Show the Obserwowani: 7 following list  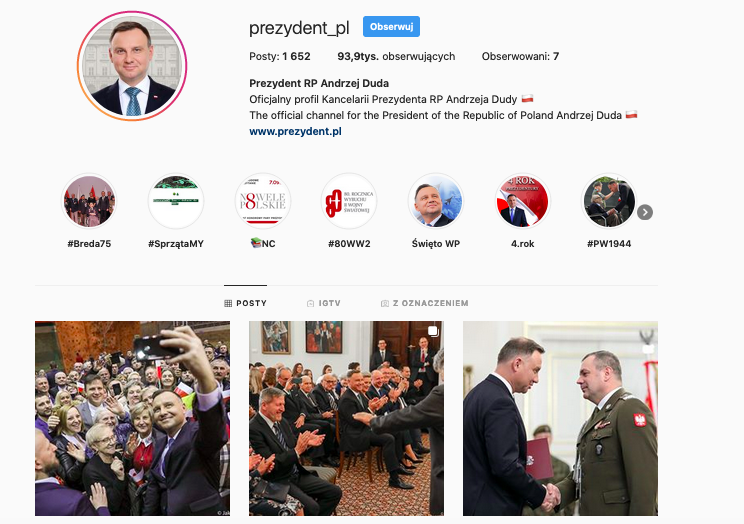point(521,56)
